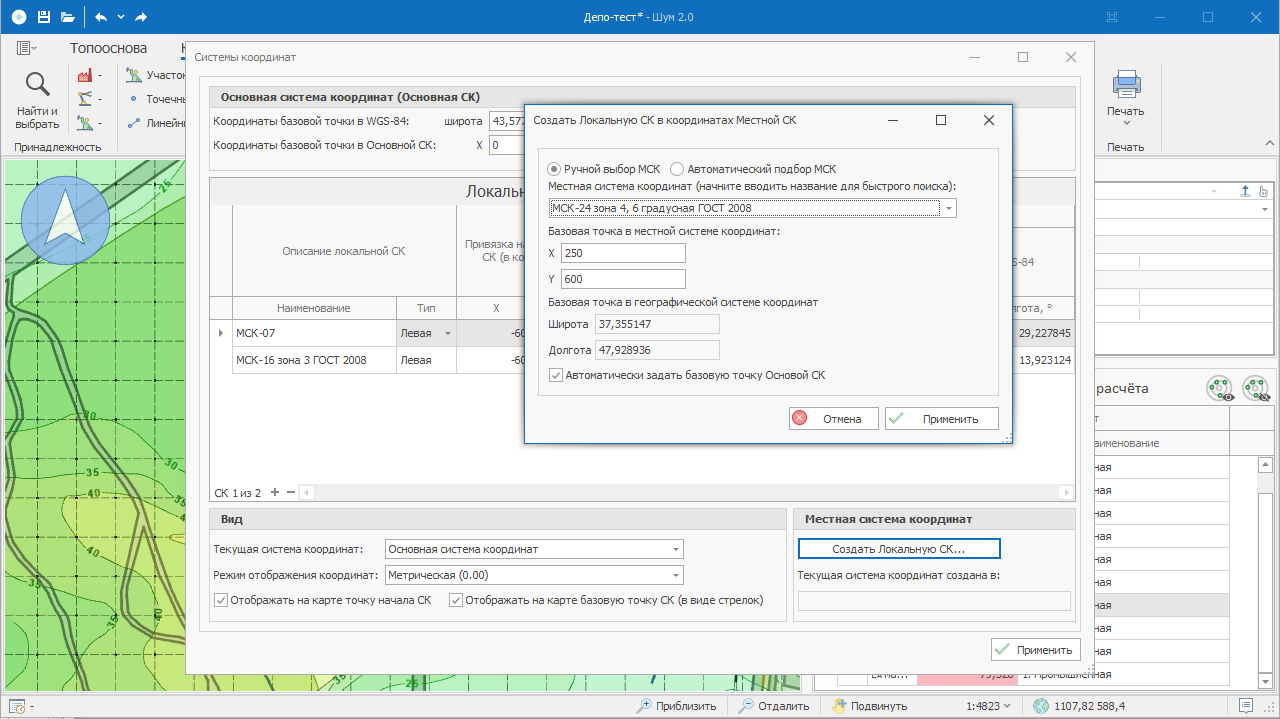The width and height of the screenshot is (1280, 719).
Task: Open the ribbon application menu icon
Action: pyautogui.click(x=27, y=48)
